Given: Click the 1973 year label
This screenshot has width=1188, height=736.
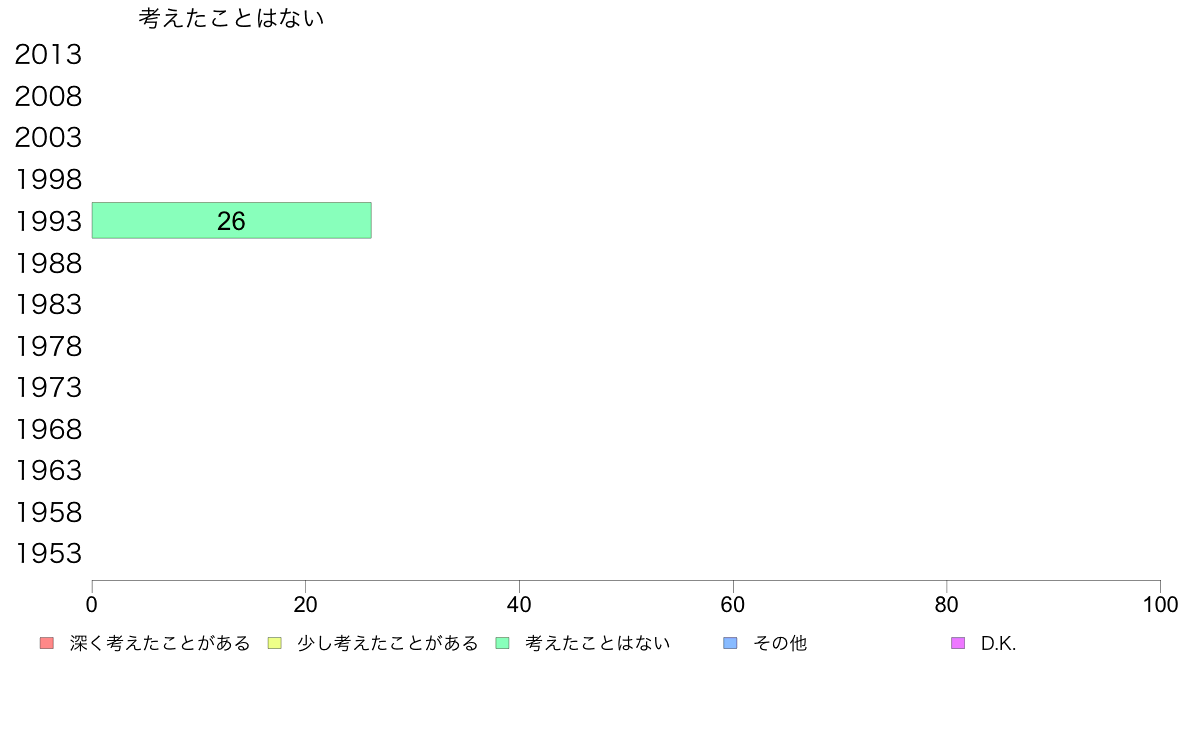Looking at the screenshot, I should pos(48,387).
